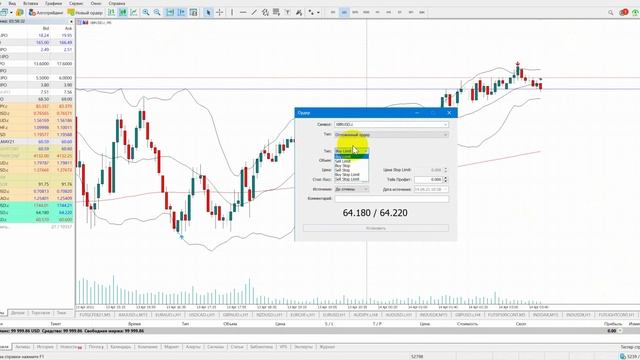The image size is (640, 360).
Task: Open the Symbol dropdown in order dialog
Action: 391,124
